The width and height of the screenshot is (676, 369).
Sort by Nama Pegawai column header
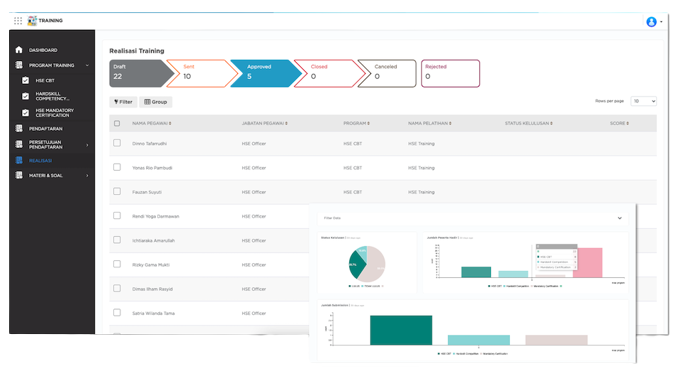click(151, 123)
